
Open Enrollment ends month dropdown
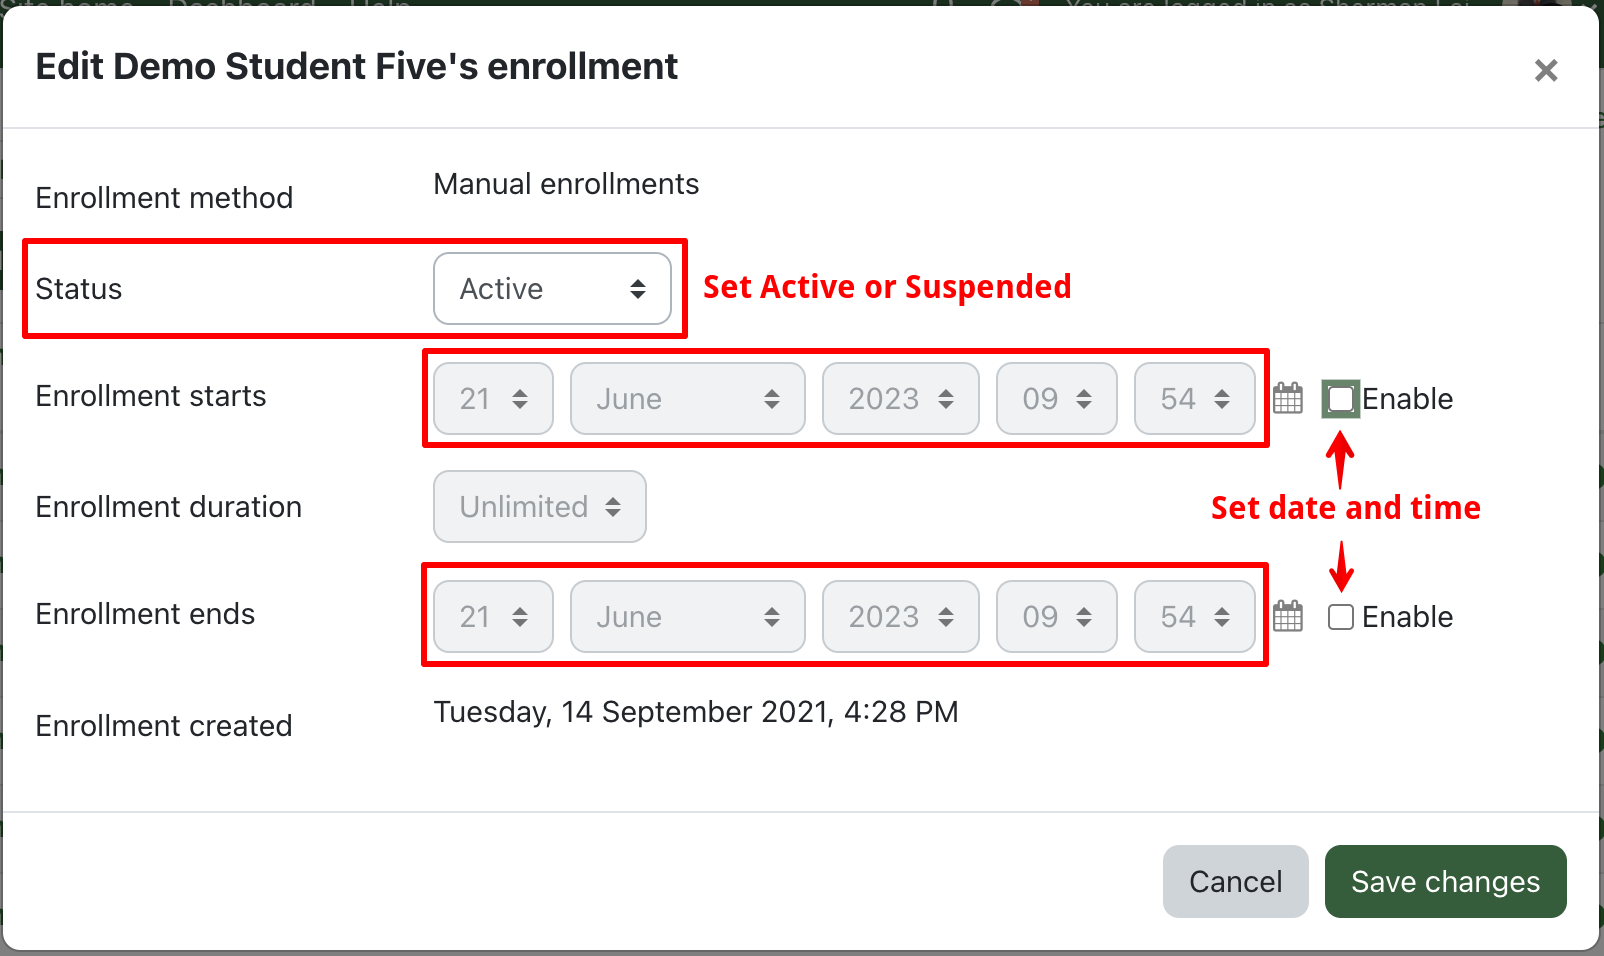point(687,617)
